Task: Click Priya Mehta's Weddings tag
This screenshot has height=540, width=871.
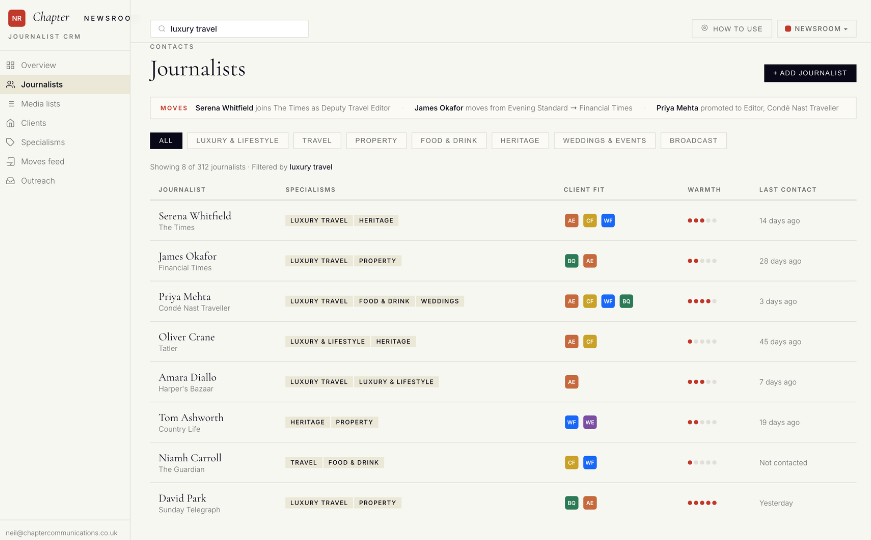Action: click(x=440, y=301)
